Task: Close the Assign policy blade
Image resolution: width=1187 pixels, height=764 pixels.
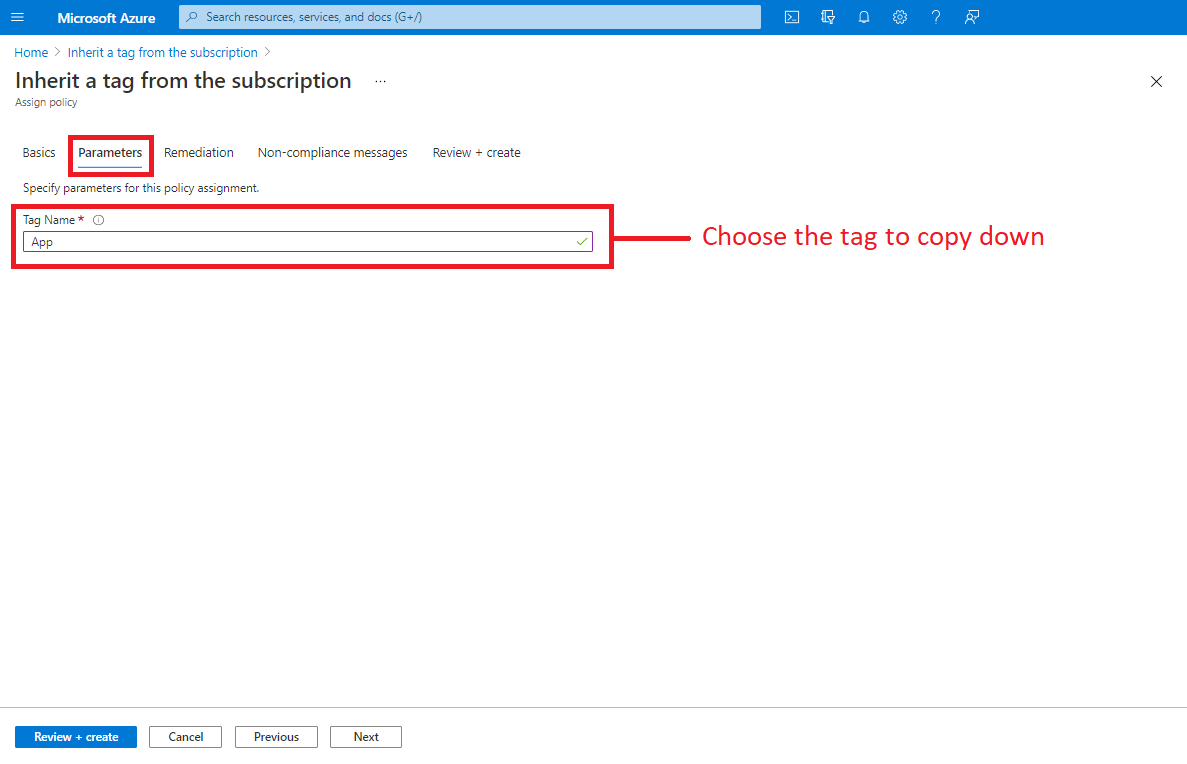Action: click(1156, 82)
